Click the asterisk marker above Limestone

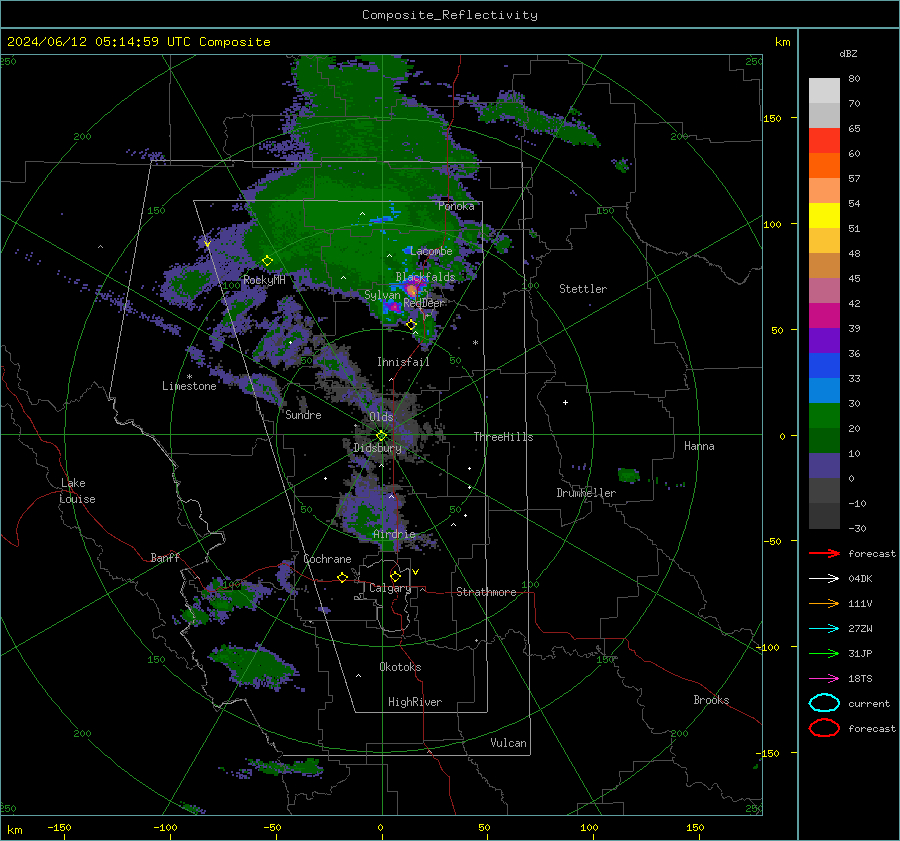pos(189,377)
